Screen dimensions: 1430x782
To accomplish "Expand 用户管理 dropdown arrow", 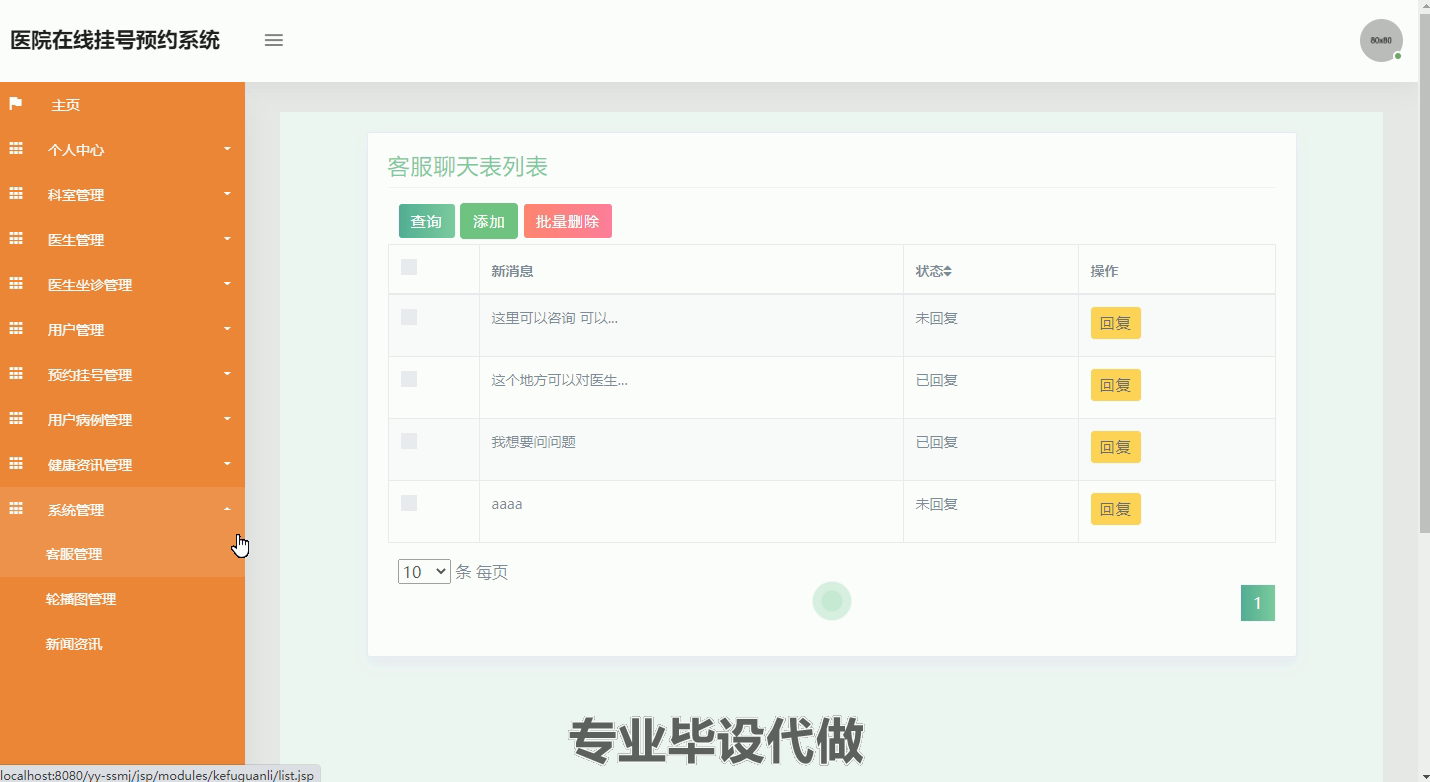I will coord(227,329).
